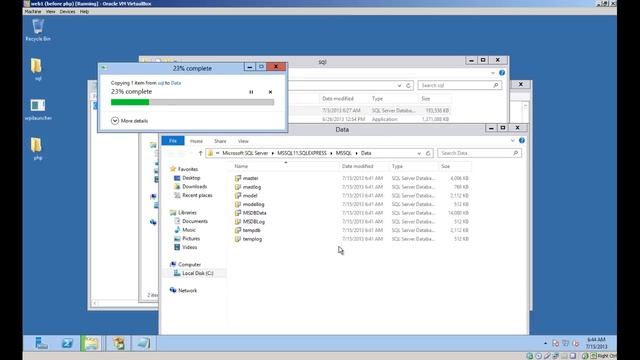640x360 pixels.
Task: Select 'MSSQL11.SQLEXPRESS' breadcrumb segment
Action: tap(302, 153)
